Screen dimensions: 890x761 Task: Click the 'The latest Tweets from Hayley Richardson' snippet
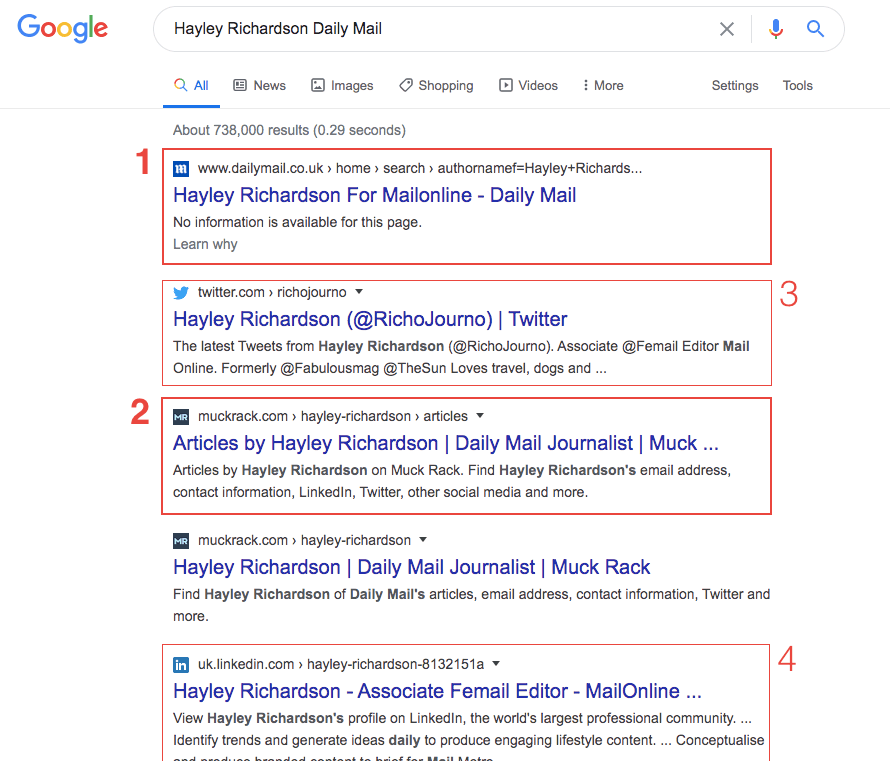click(x=461, y=358)
